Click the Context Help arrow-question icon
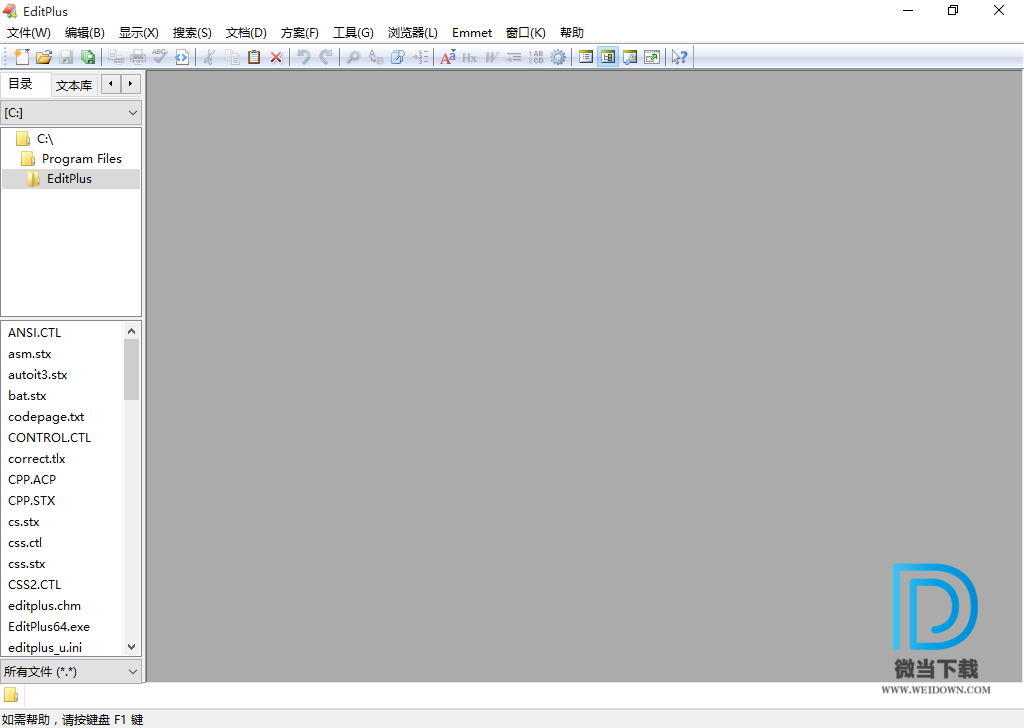 [x=680, y=57]
